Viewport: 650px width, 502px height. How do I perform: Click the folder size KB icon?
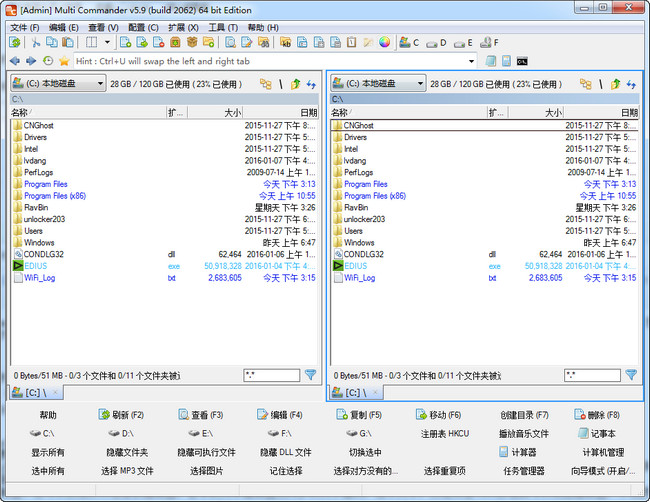click(x=286, y=42)
